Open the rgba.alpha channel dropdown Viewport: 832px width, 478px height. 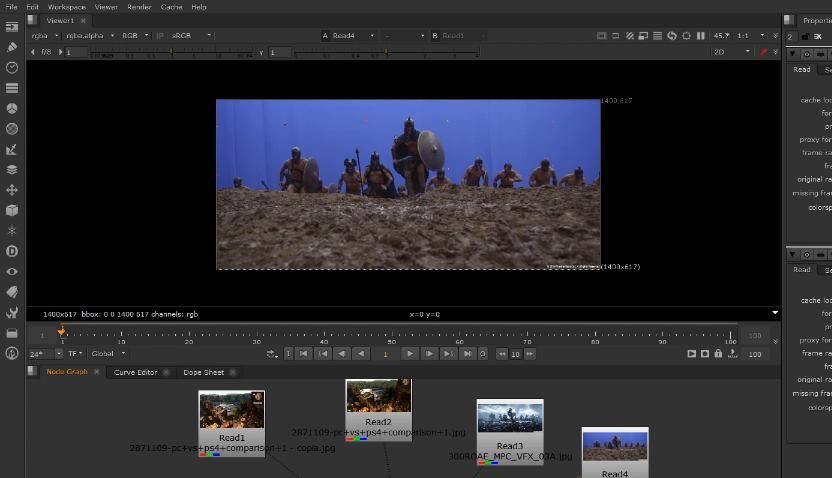pyautogui.click(x=90, y=36)
